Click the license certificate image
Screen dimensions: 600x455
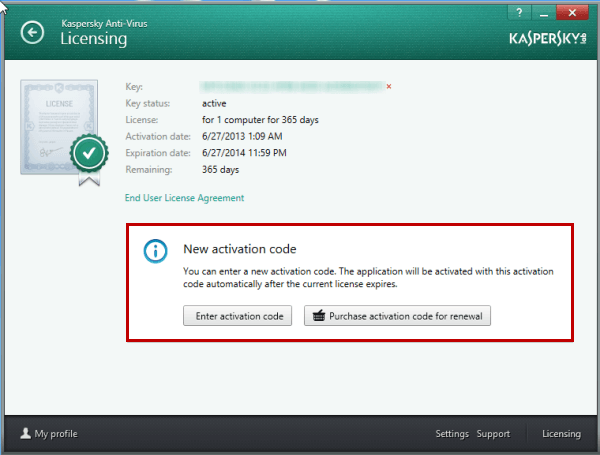(59, 127)
